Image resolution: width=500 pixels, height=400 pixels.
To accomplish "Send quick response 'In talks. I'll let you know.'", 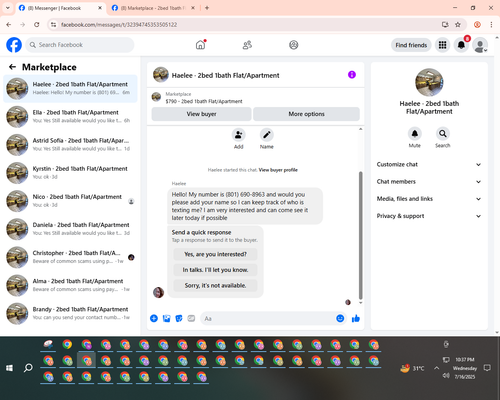I will point(215,270).
